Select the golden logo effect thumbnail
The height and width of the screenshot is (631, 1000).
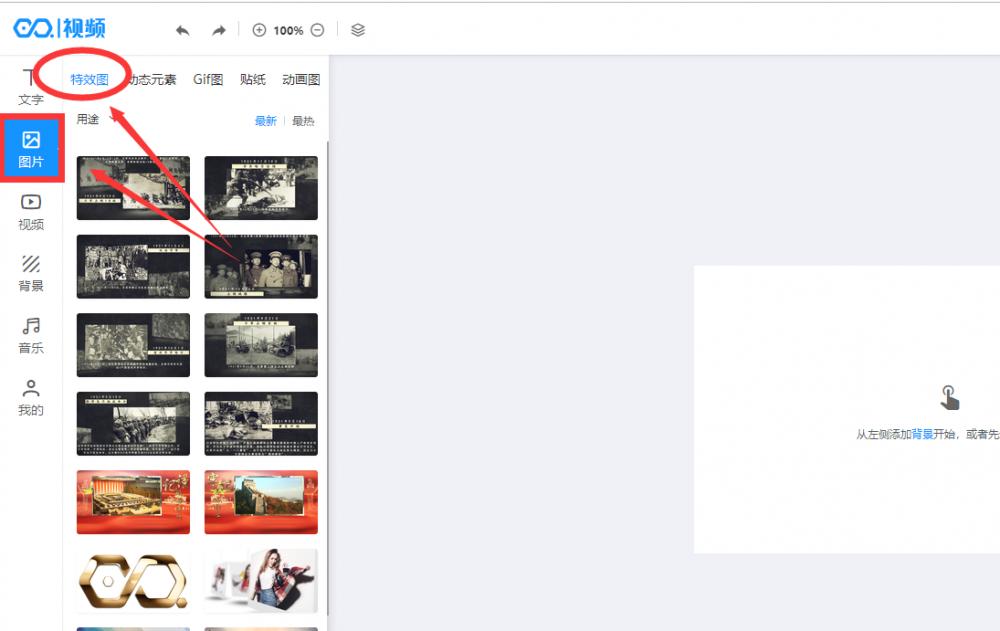click(133, 580)
